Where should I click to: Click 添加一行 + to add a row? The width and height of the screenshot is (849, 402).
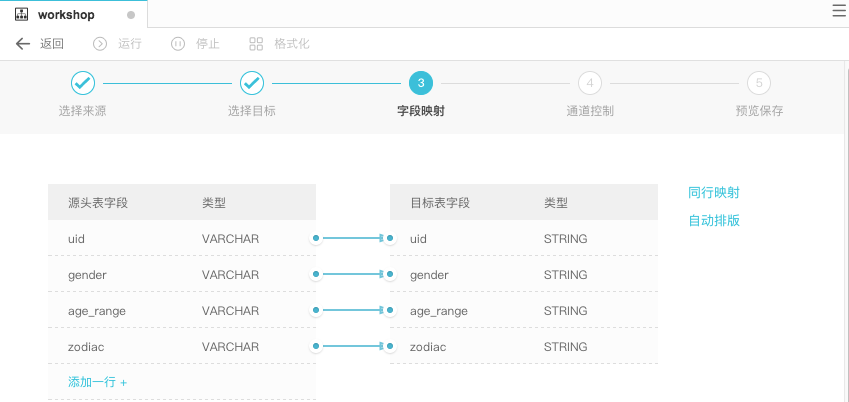tap(97, 382)
